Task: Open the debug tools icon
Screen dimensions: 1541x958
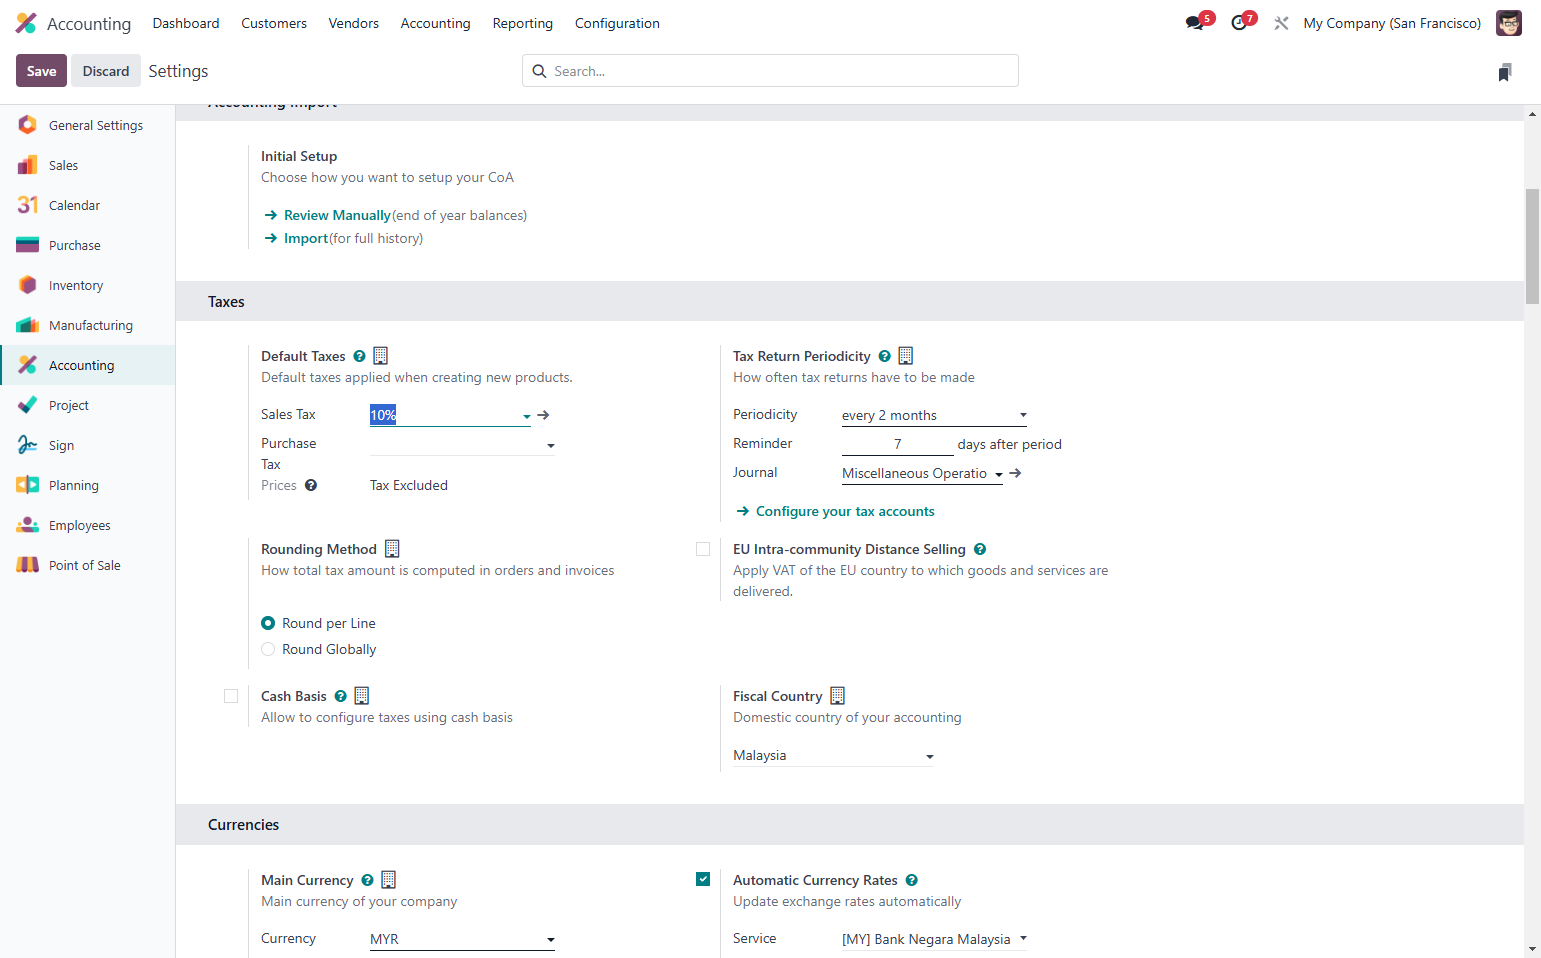Action: click(1281, 23)
